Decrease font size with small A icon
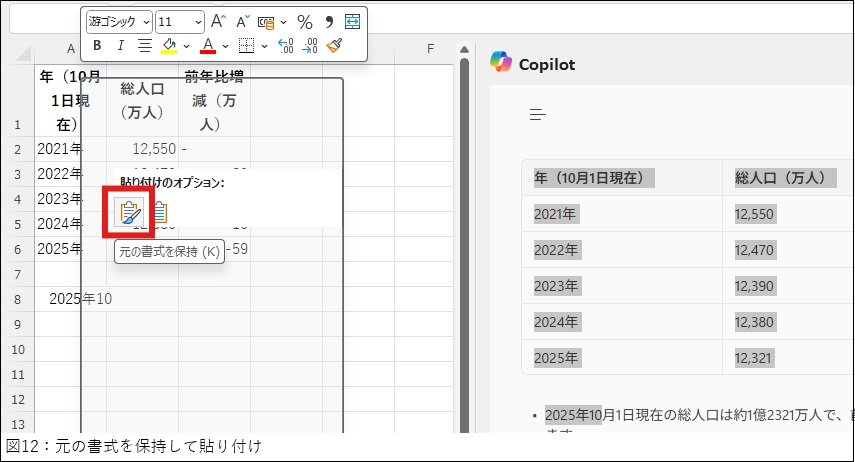Screen dimensions: 855x462 coord(243,21)
